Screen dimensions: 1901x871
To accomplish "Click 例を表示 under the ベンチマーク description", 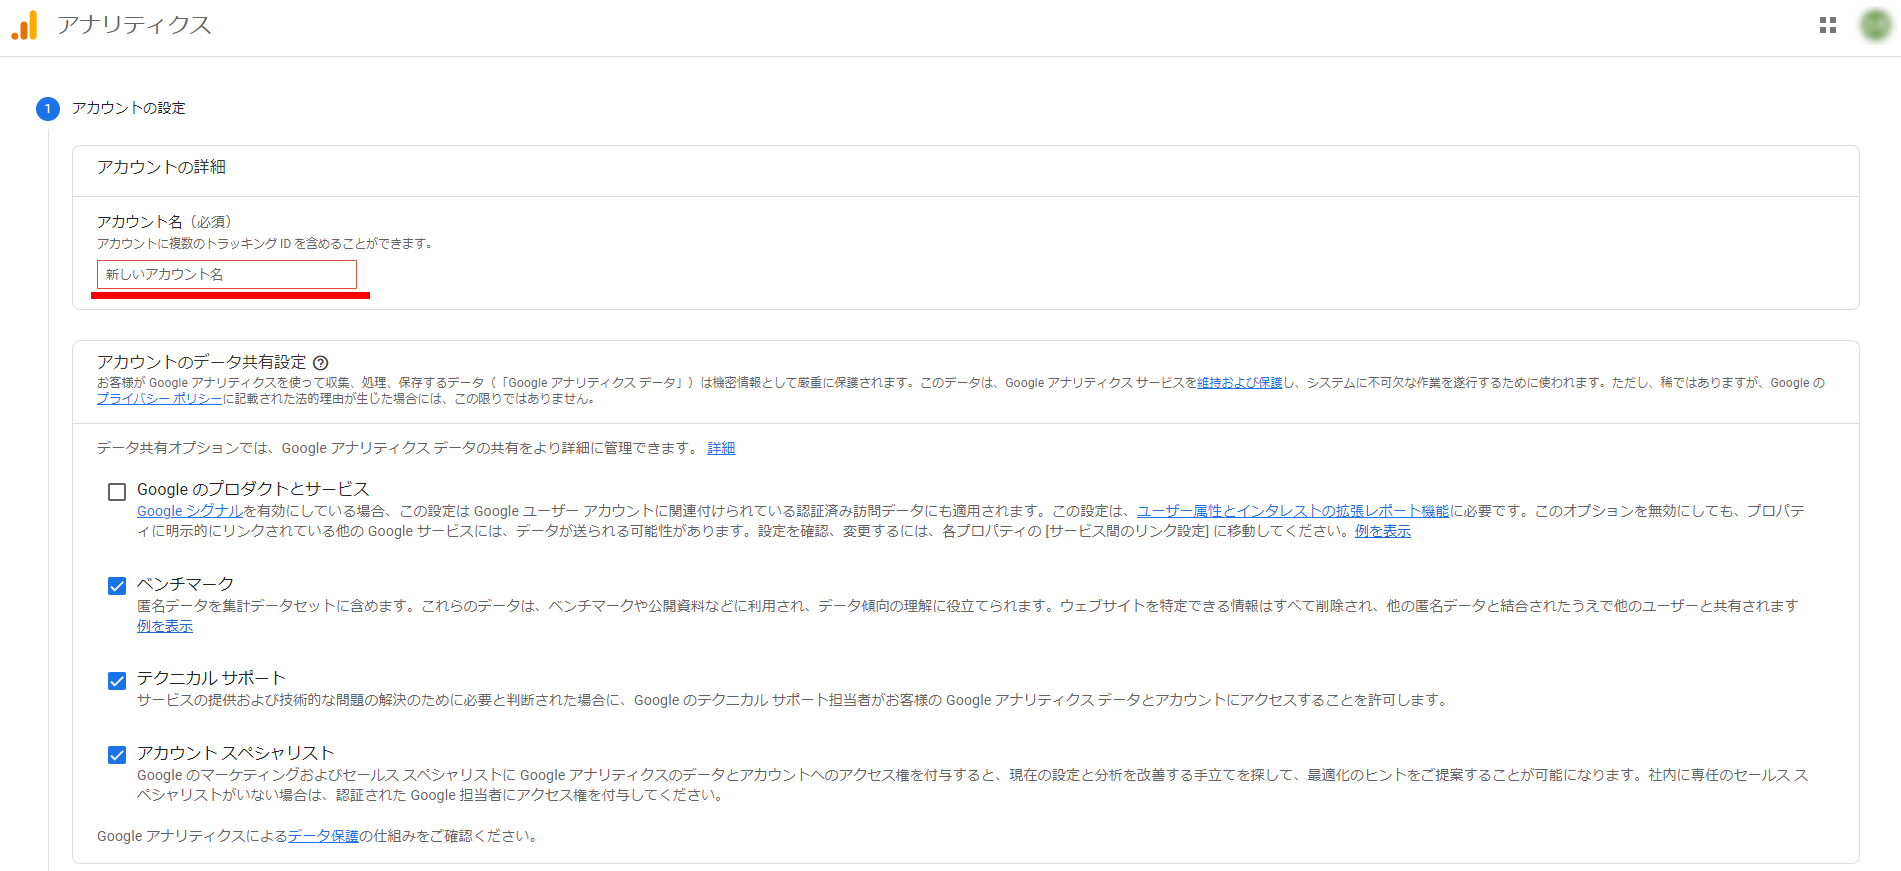I will tap(165, 626).
